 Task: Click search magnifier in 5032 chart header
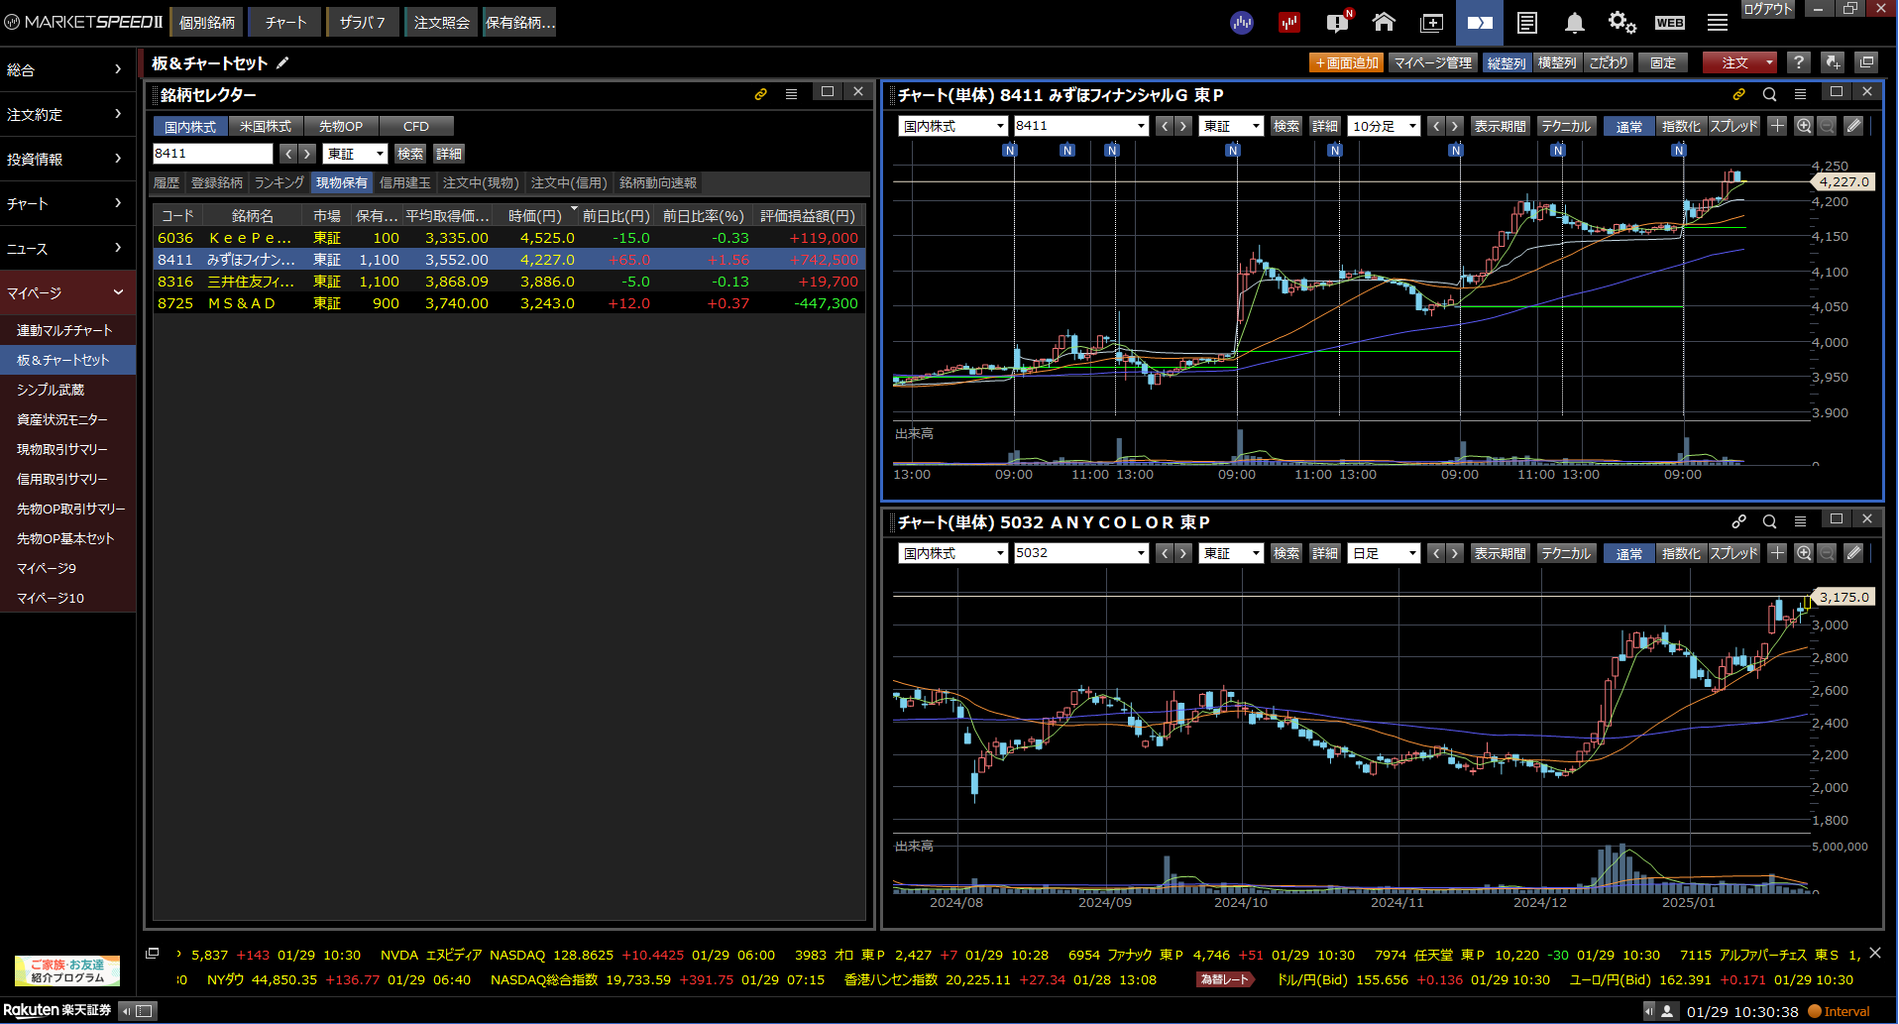(x=1770, y=521)
